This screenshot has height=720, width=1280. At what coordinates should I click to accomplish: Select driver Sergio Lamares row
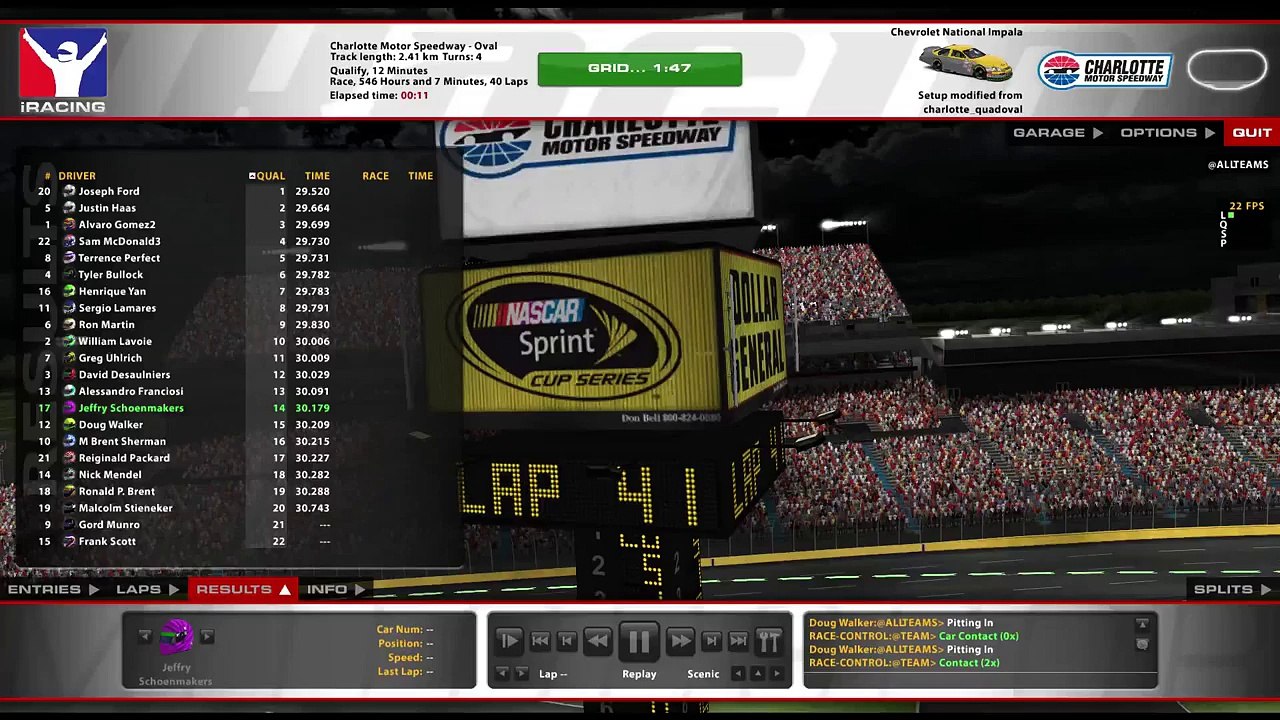185,308
